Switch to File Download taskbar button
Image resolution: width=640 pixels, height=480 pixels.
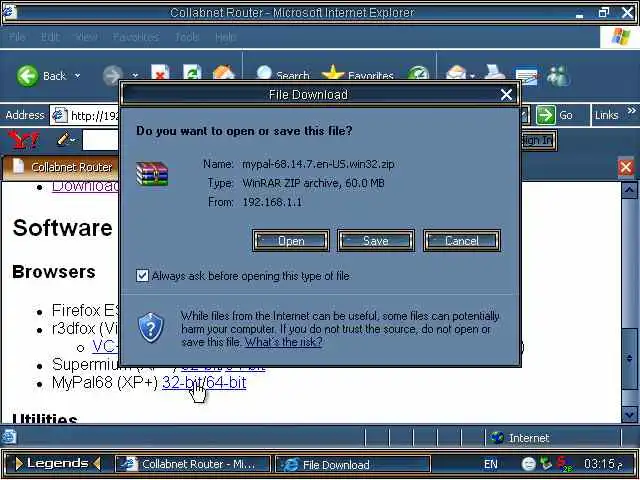click(x=353, y=464)
